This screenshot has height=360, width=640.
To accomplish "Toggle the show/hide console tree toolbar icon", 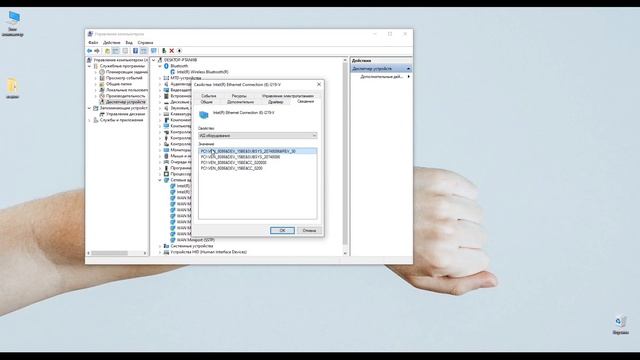I will (116, 51).
